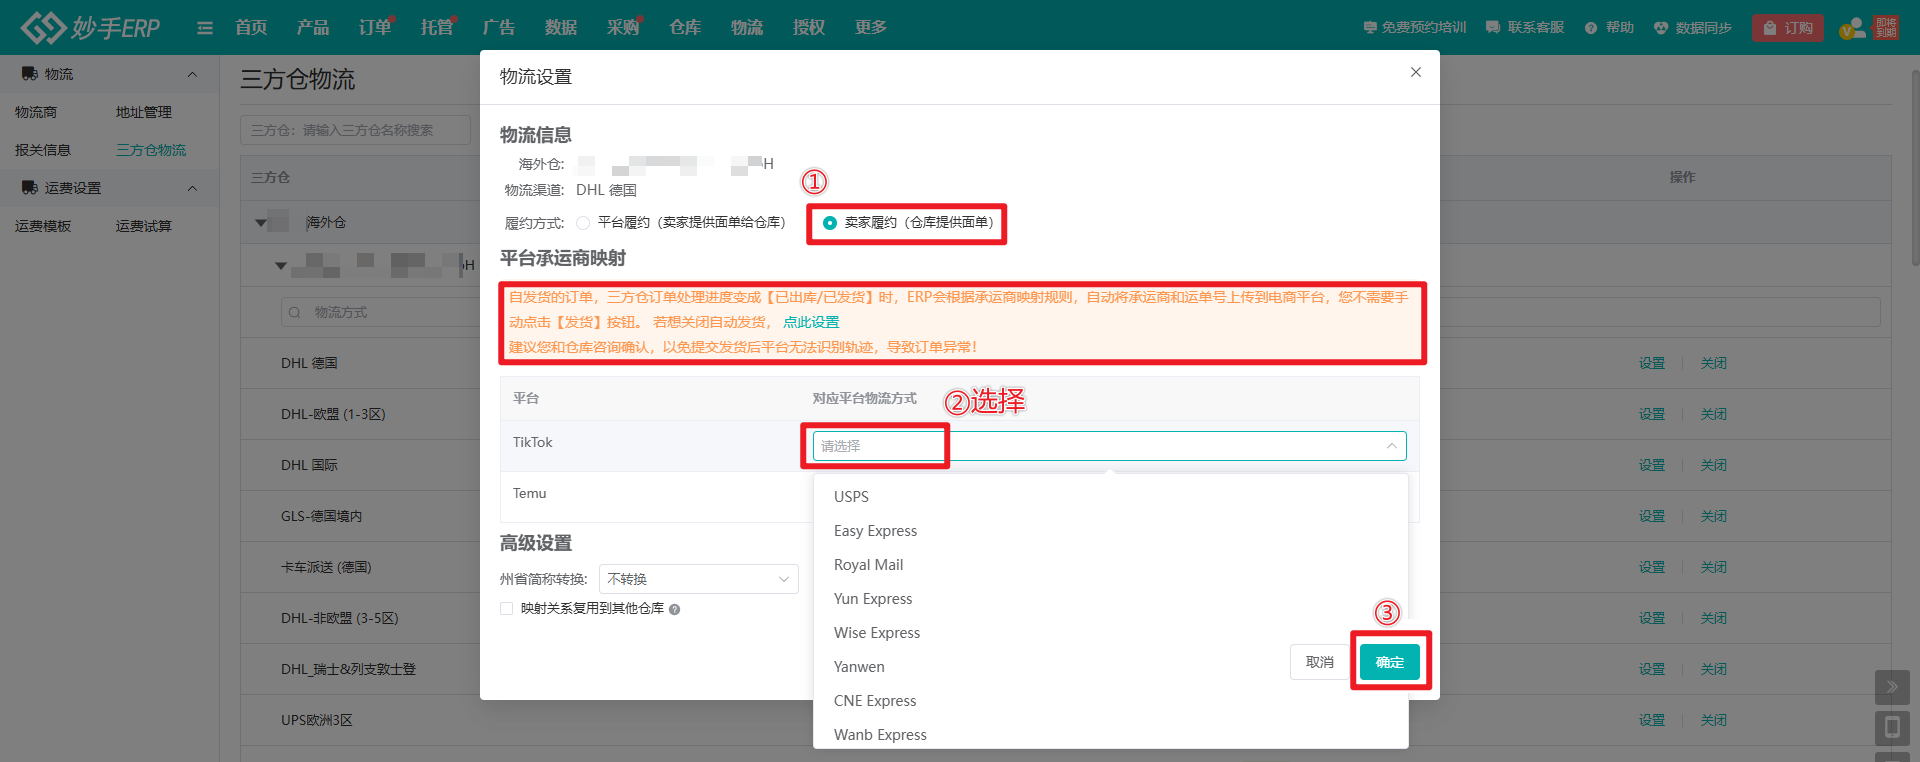1920x762 pixels.
Task: Focus the 物流方式 search field
Action: 1080,312
